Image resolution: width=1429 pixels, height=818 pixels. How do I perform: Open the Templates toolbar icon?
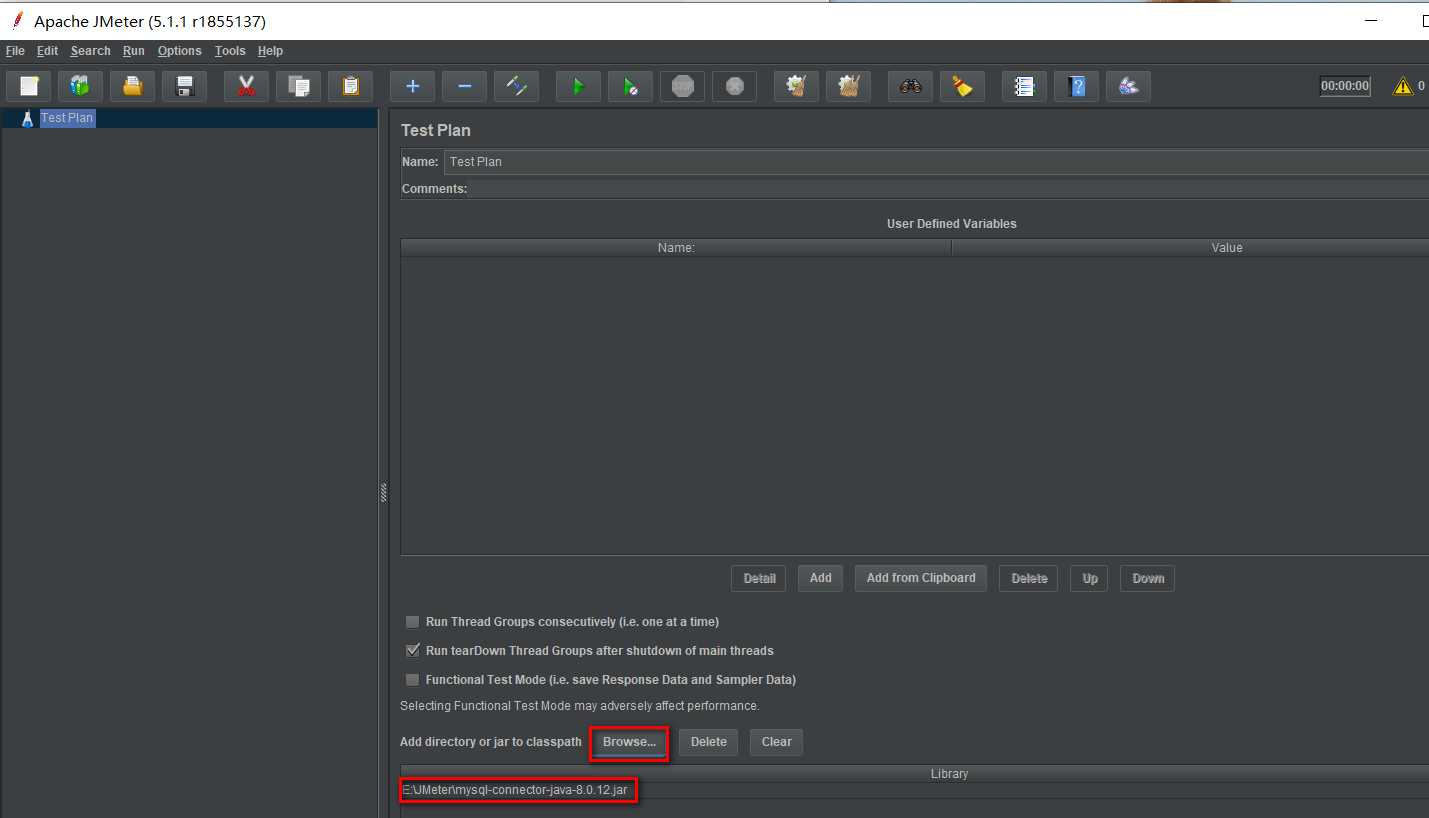[x=80, y=86]
